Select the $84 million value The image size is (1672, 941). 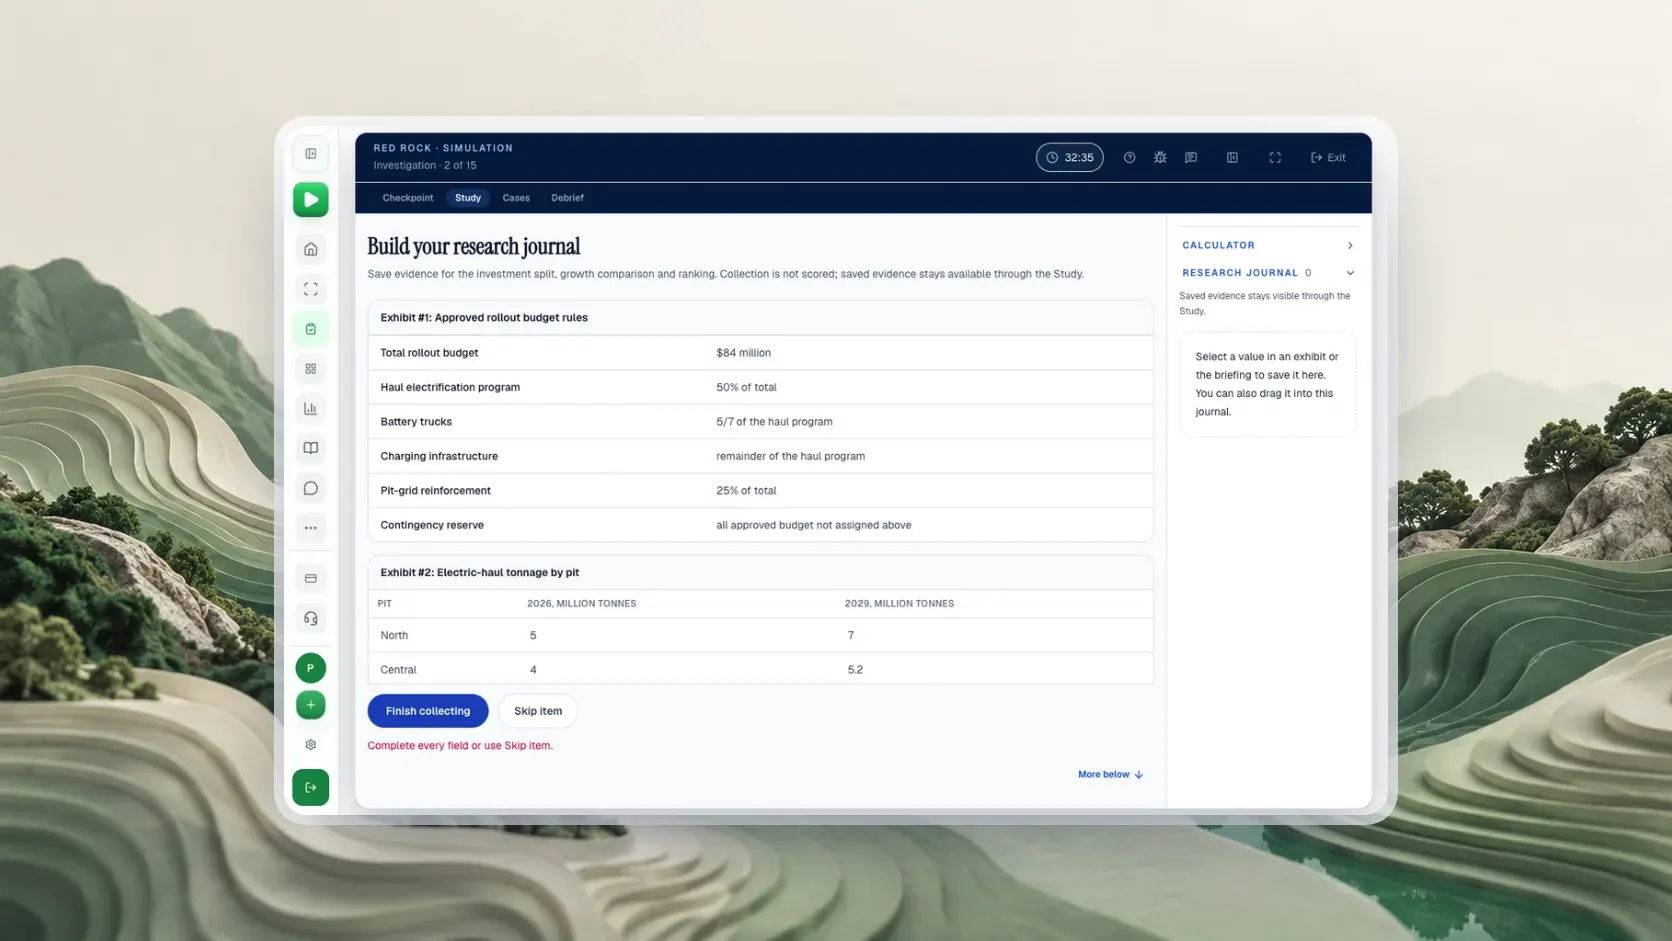click(743, 353)
